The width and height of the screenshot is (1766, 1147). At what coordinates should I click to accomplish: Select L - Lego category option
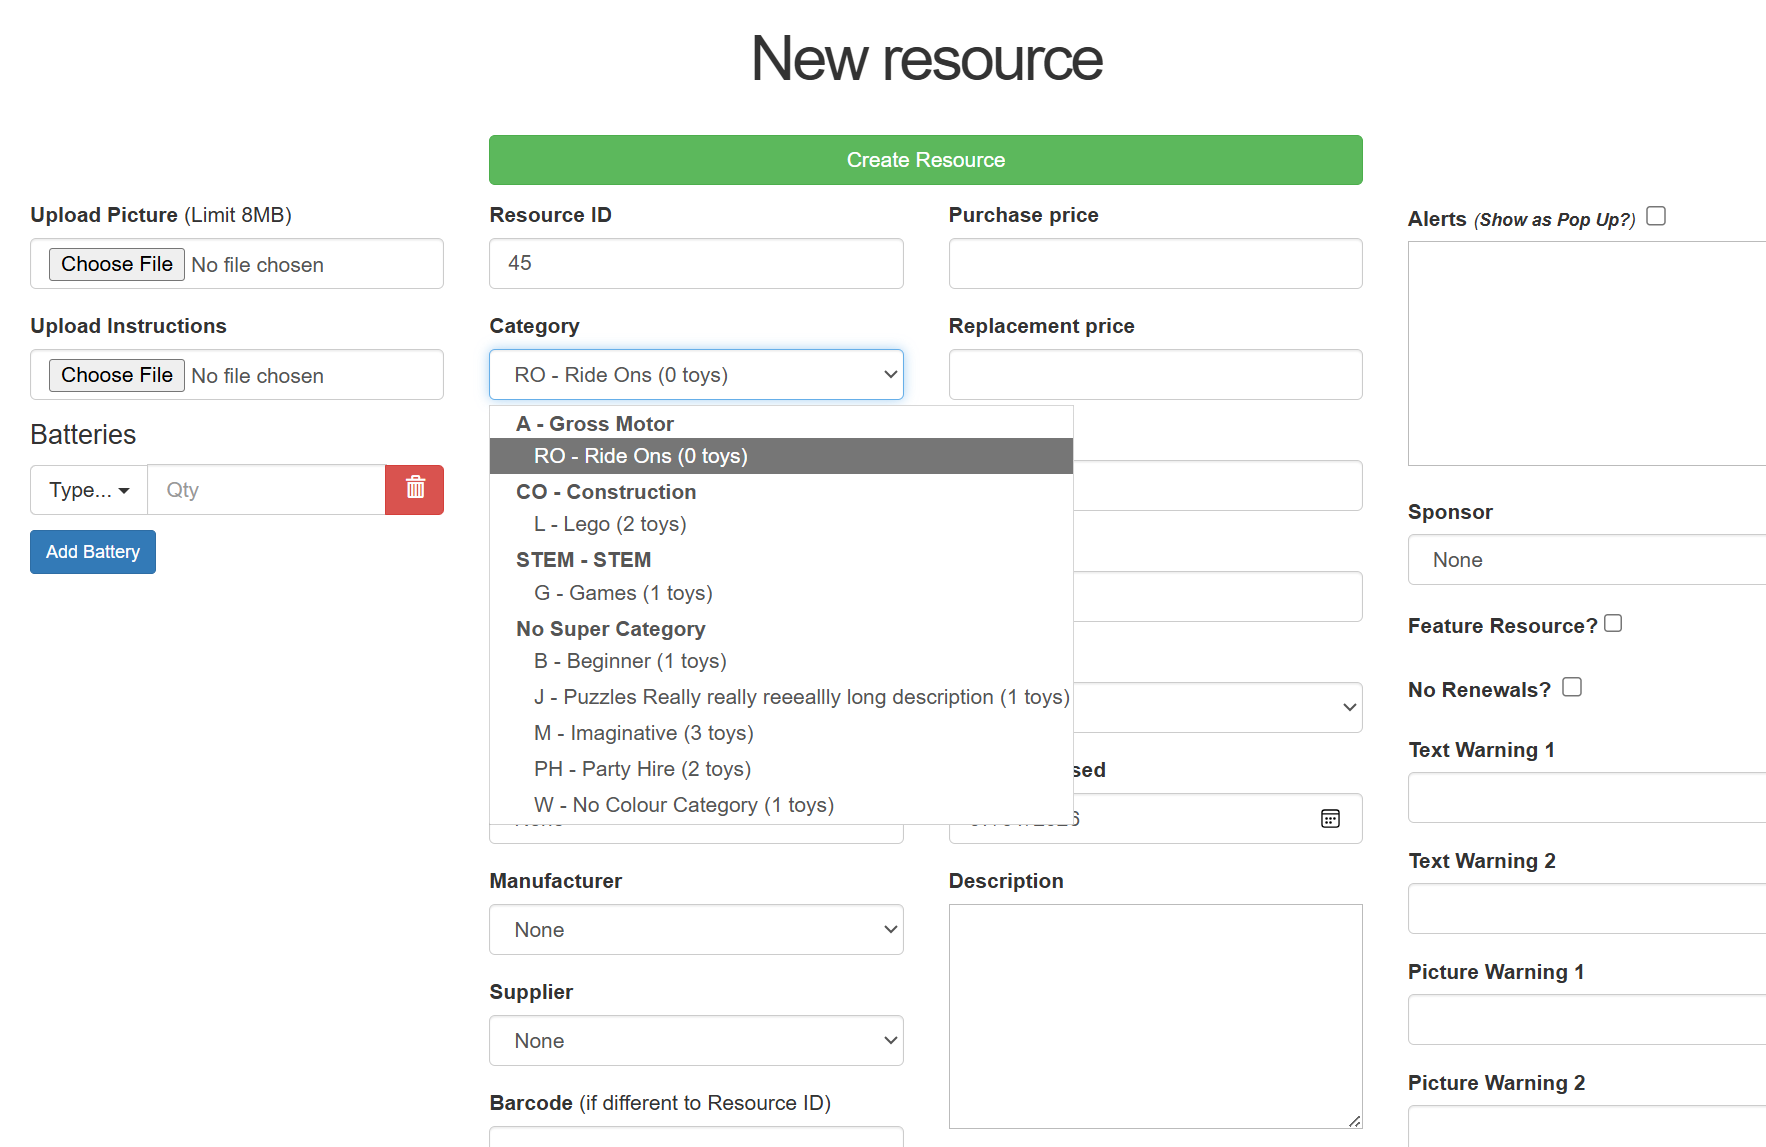[x=610, y=524]
